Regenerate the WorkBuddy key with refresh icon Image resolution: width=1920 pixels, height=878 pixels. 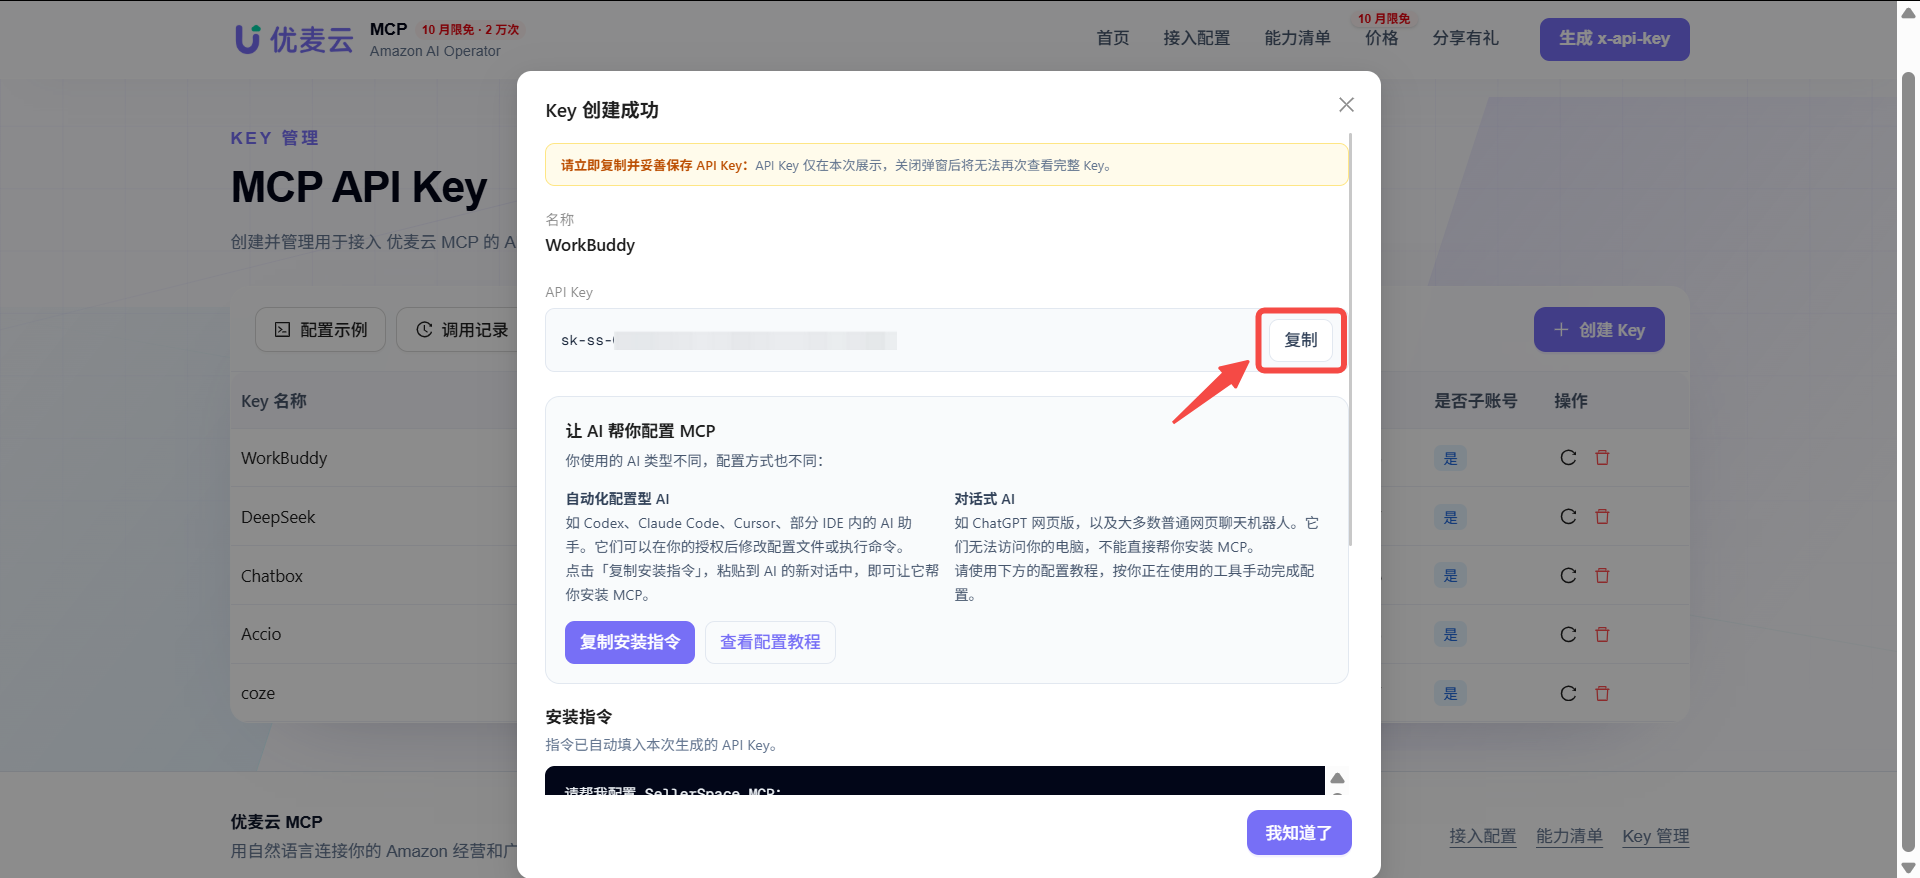point(1568,458)
